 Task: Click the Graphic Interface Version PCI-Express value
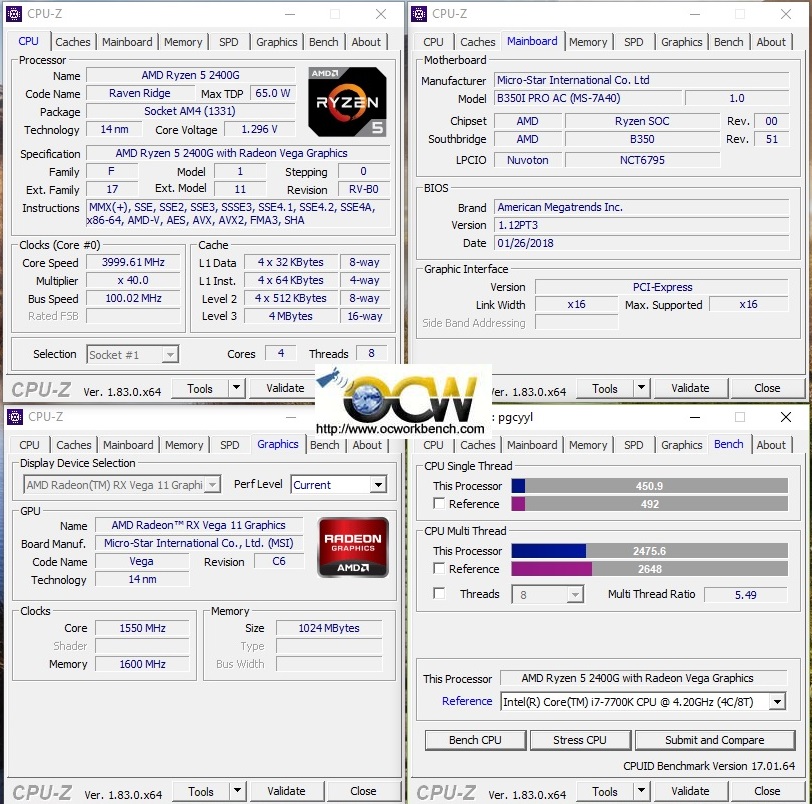click(662, 287)
